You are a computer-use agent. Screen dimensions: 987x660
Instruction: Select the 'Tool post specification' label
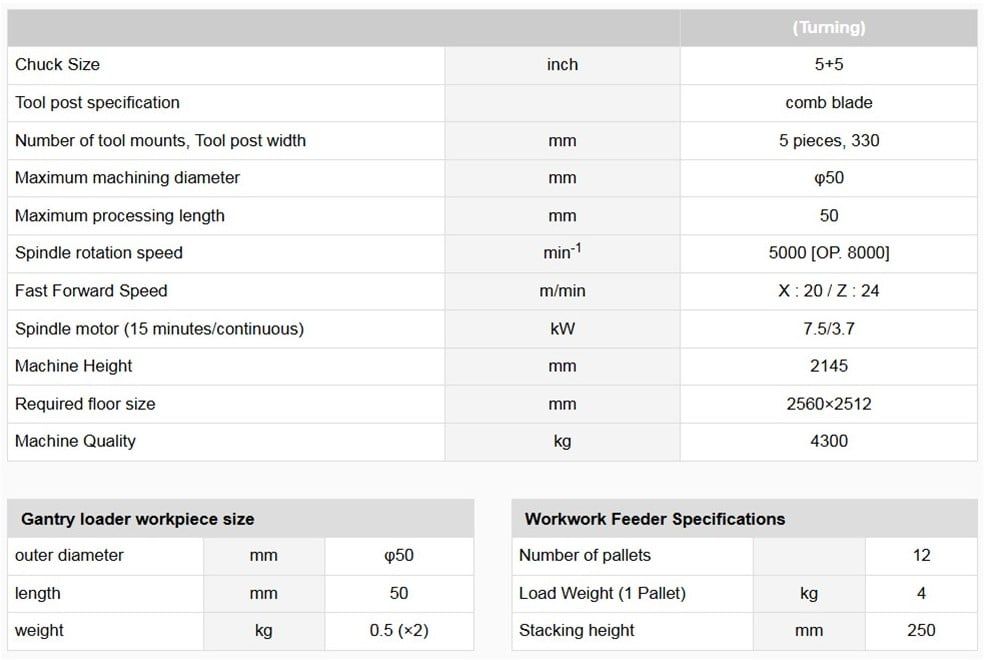pyautogui.click(x=97, y=102)
